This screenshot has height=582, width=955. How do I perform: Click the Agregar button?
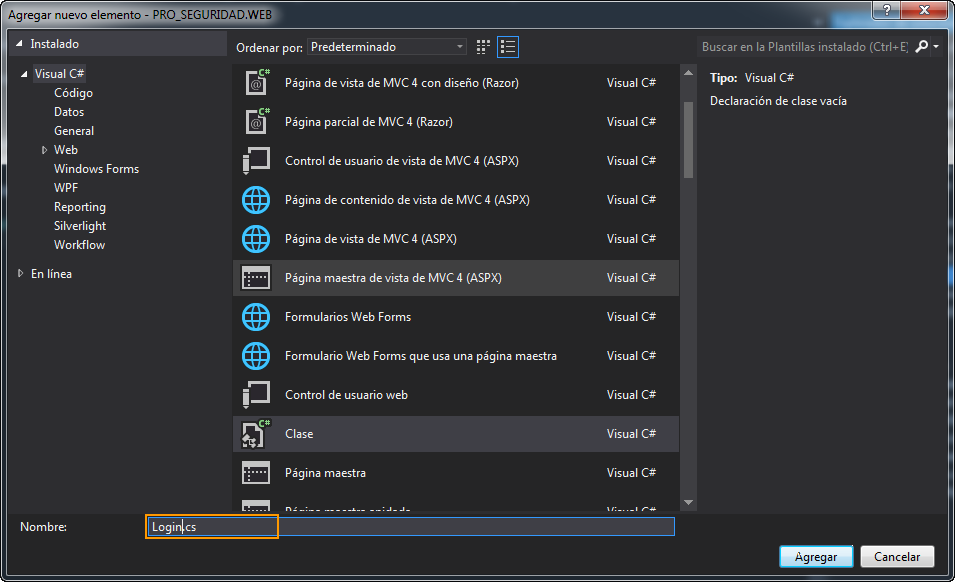(x=814, y=556)
